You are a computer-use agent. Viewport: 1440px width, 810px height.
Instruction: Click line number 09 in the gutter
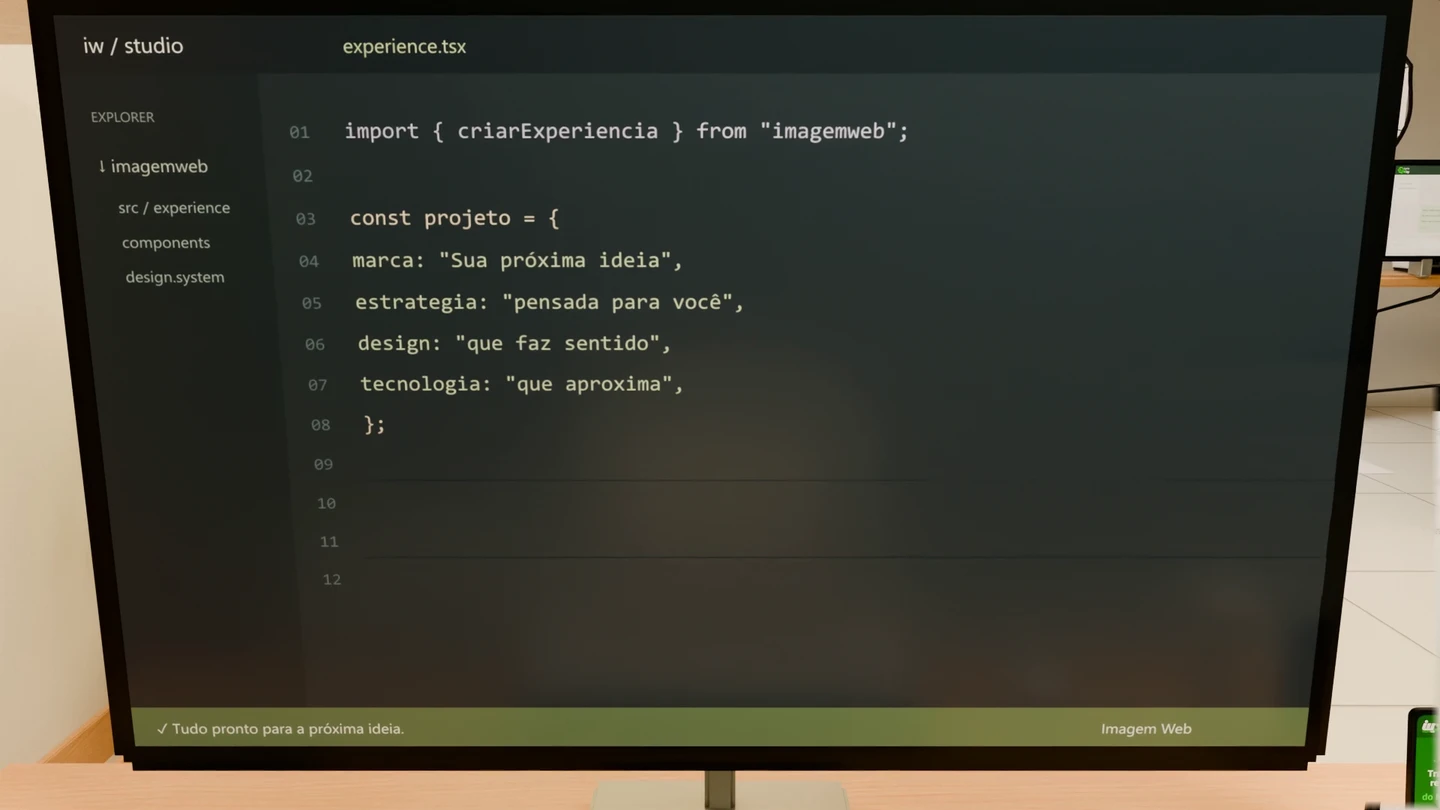(x=323, y=464)
